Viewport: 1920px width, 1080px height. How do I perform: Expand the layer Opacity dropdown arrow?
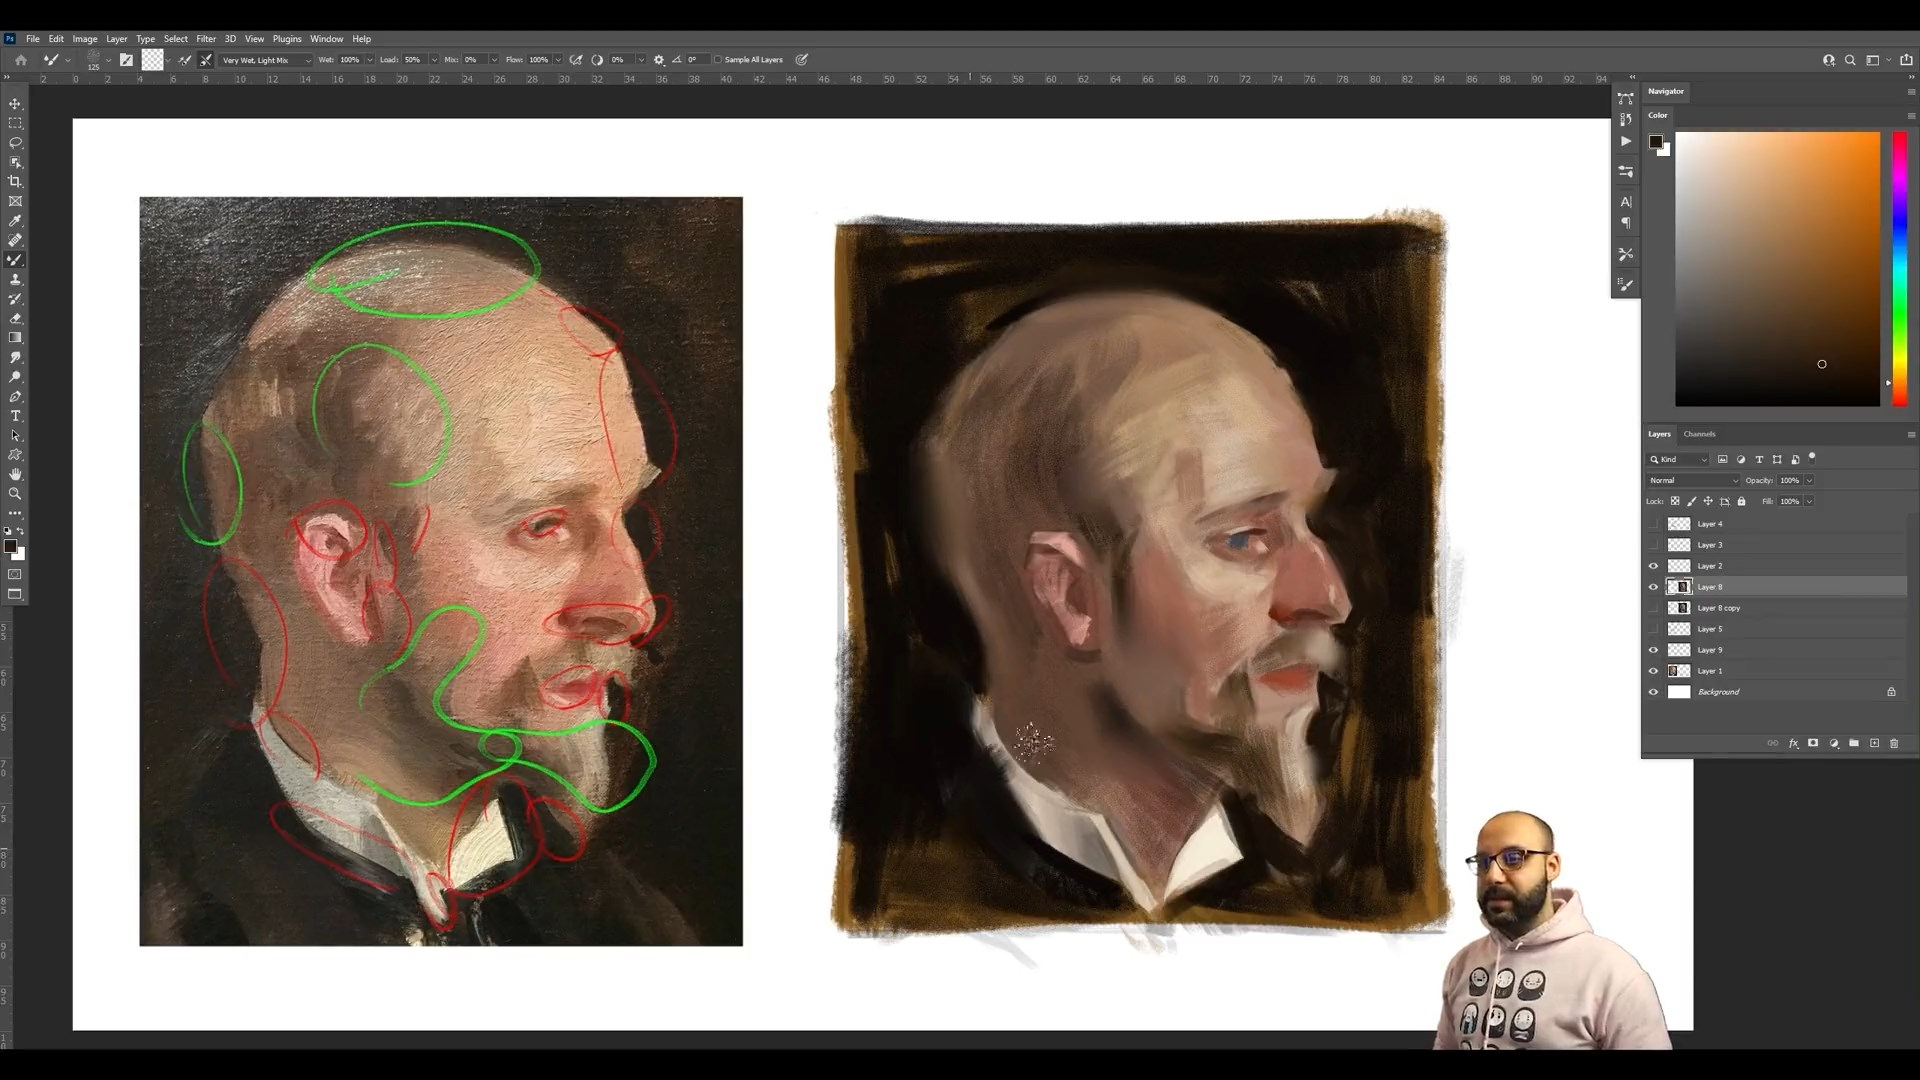click(x=1809, y=480)
